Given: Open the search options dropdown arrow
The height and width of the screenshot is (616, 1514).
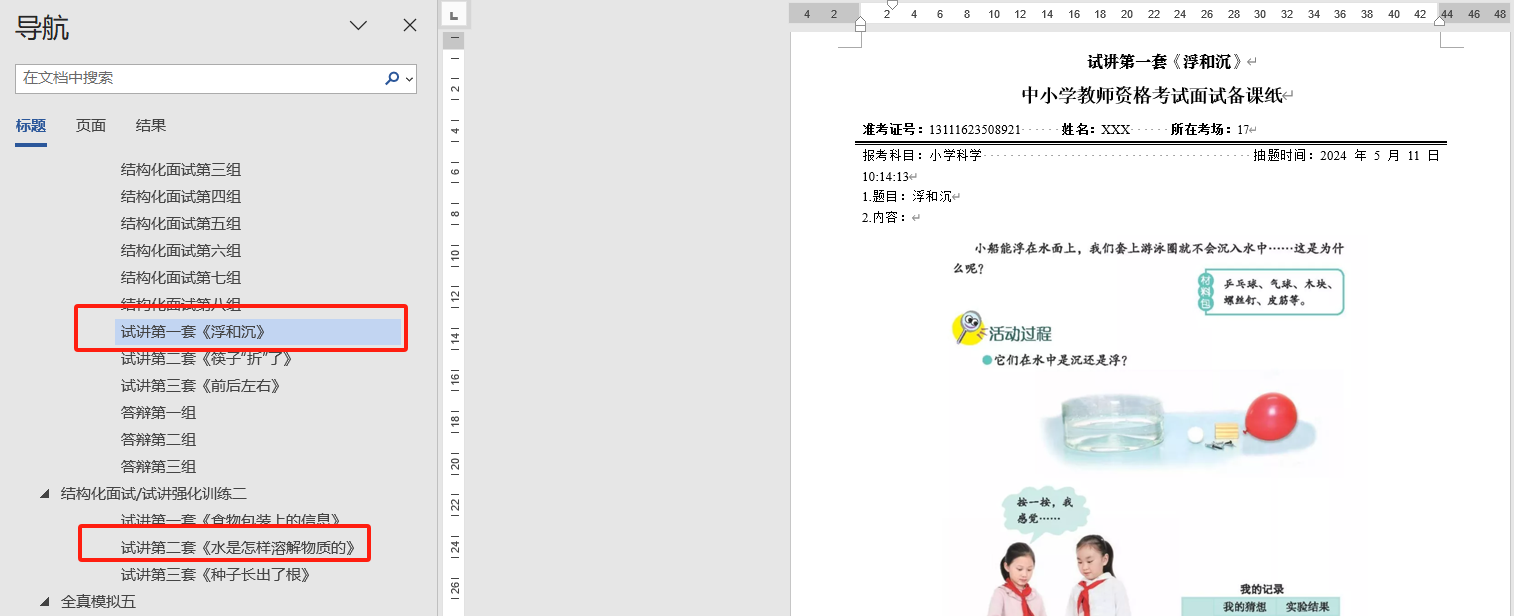Looking at the screenshot, I should point(409,79).
